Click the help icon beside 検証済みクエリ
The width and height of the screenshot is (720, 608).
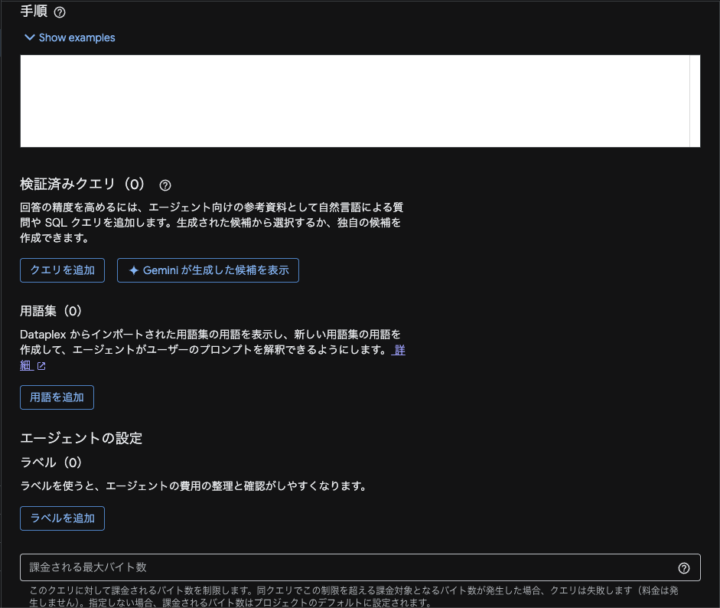click(165, 185)
